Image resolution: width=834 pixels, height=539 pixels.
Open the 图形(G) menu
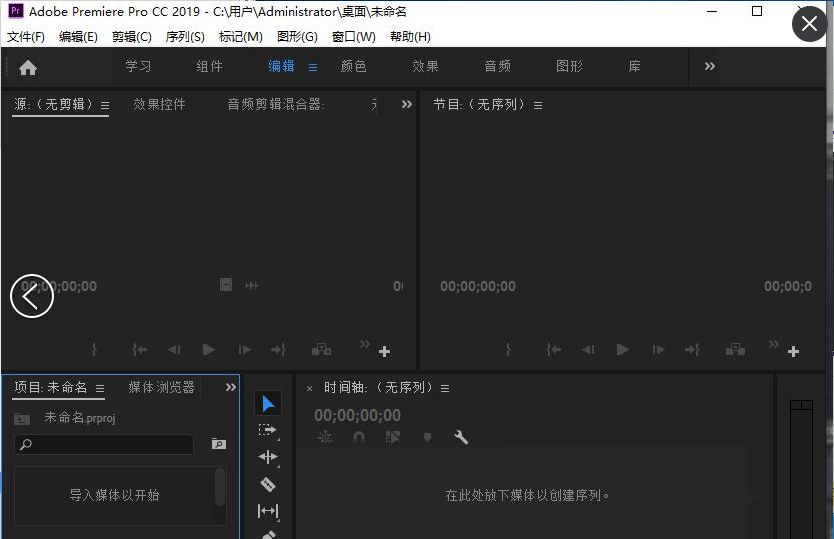(x=297, y=37)
